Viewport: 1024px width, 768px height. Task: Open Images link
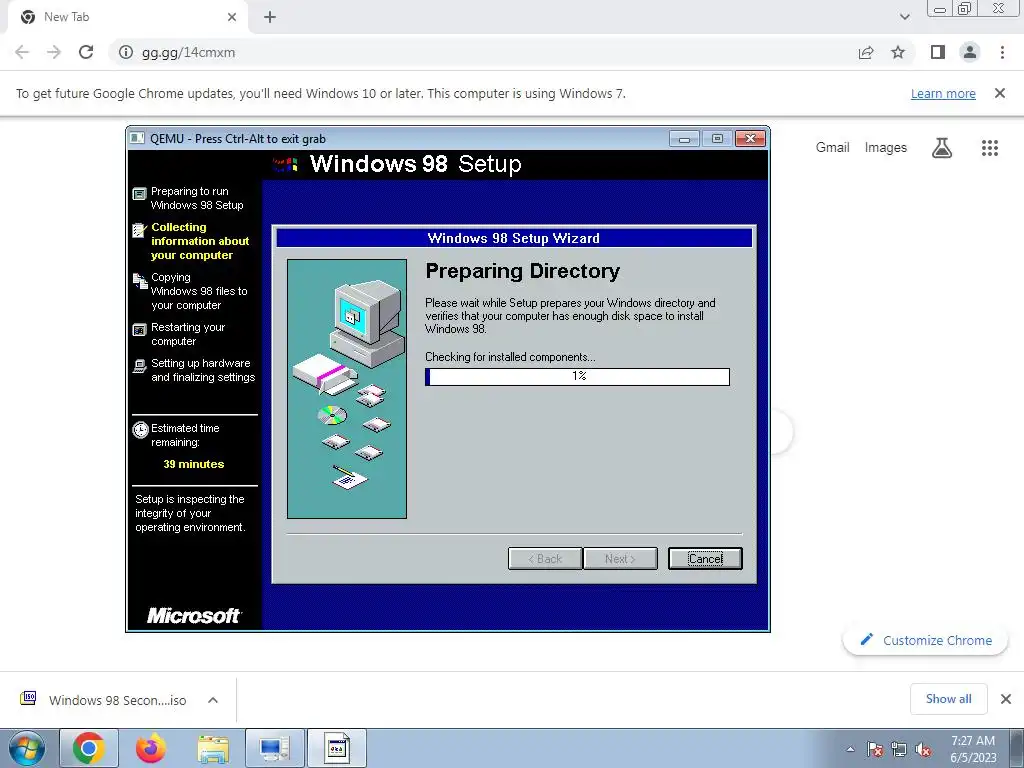(x=886, y=148)
